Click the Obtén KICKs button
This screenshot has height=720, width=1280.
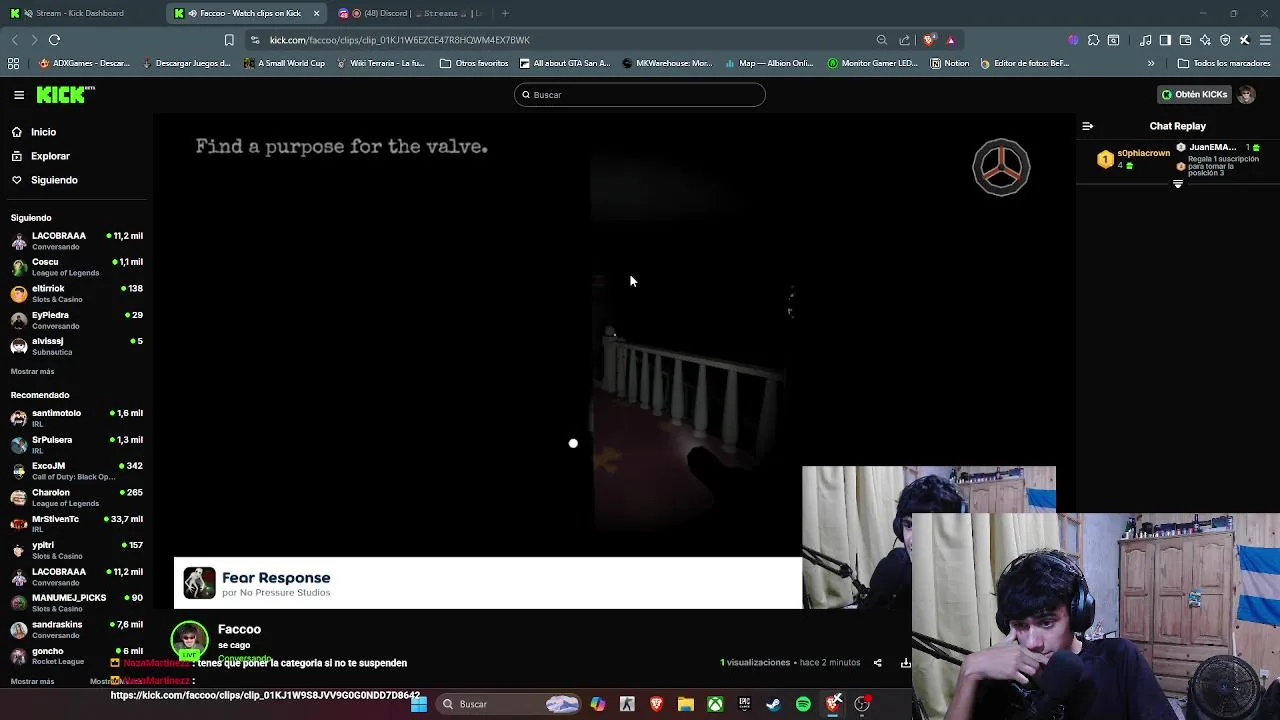[1194, 95]
